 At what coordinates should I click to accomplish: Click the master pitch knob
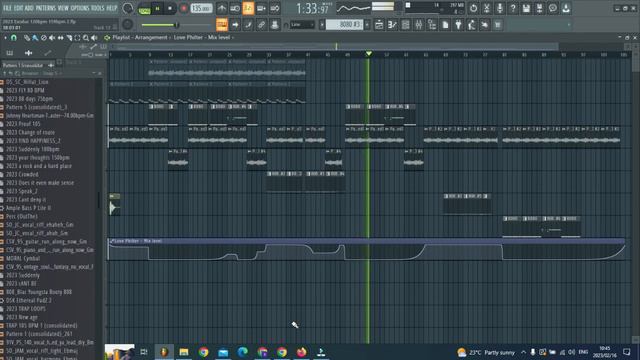(x=127, y=24)
